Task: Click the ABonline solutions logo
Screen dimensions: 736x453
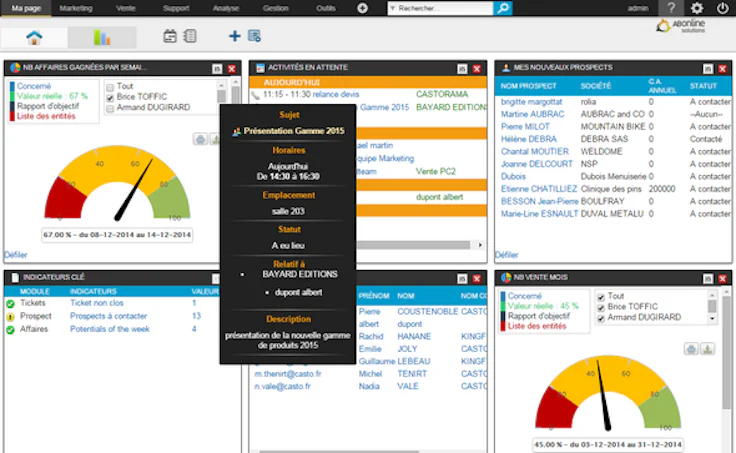Action: [681, 26]
